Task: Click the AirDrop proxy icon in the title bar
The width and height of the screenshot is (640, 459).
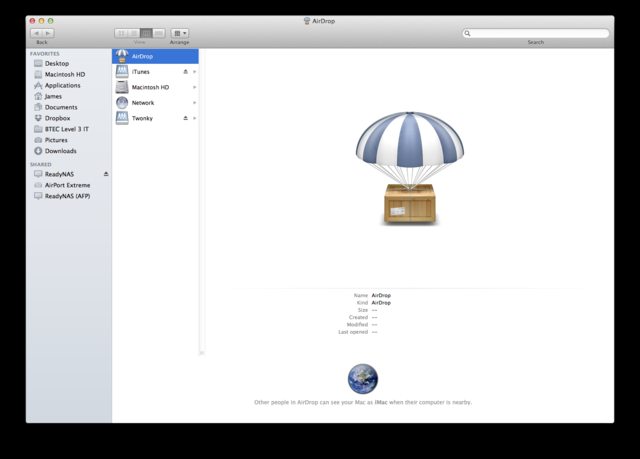Action: pos(307,21)
